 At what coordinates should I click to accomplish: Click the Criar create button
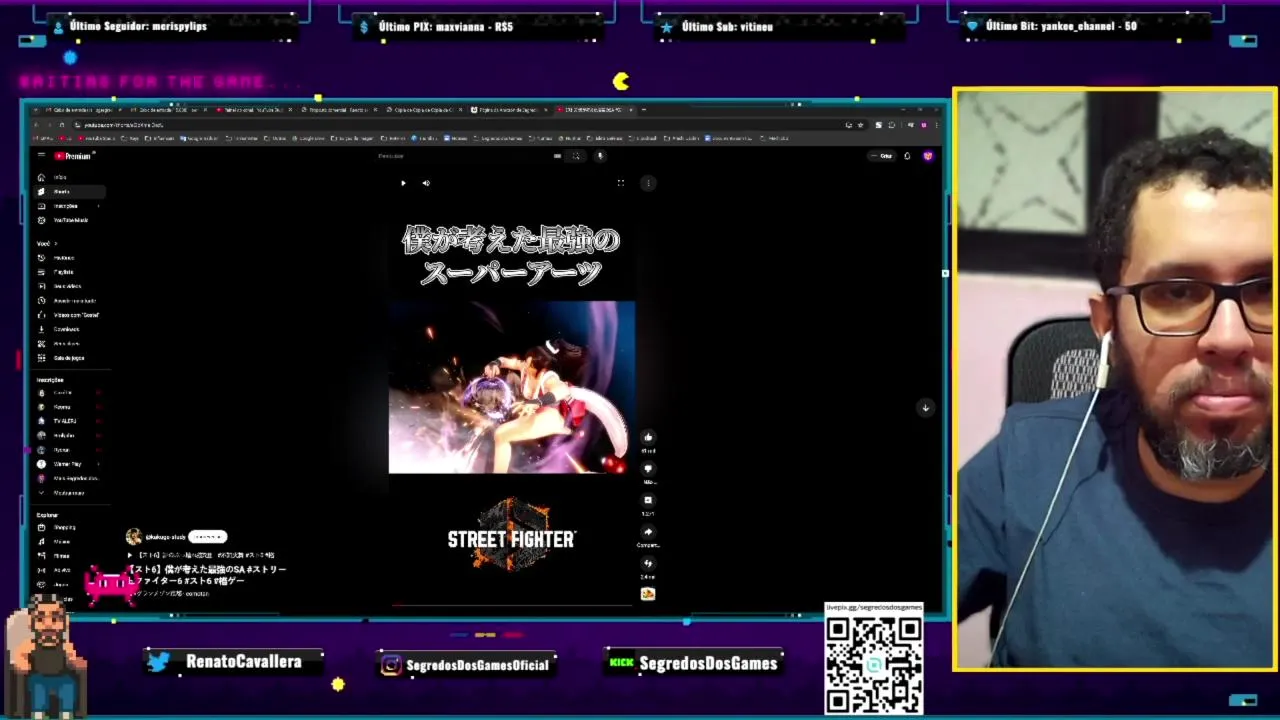point(881,156)
